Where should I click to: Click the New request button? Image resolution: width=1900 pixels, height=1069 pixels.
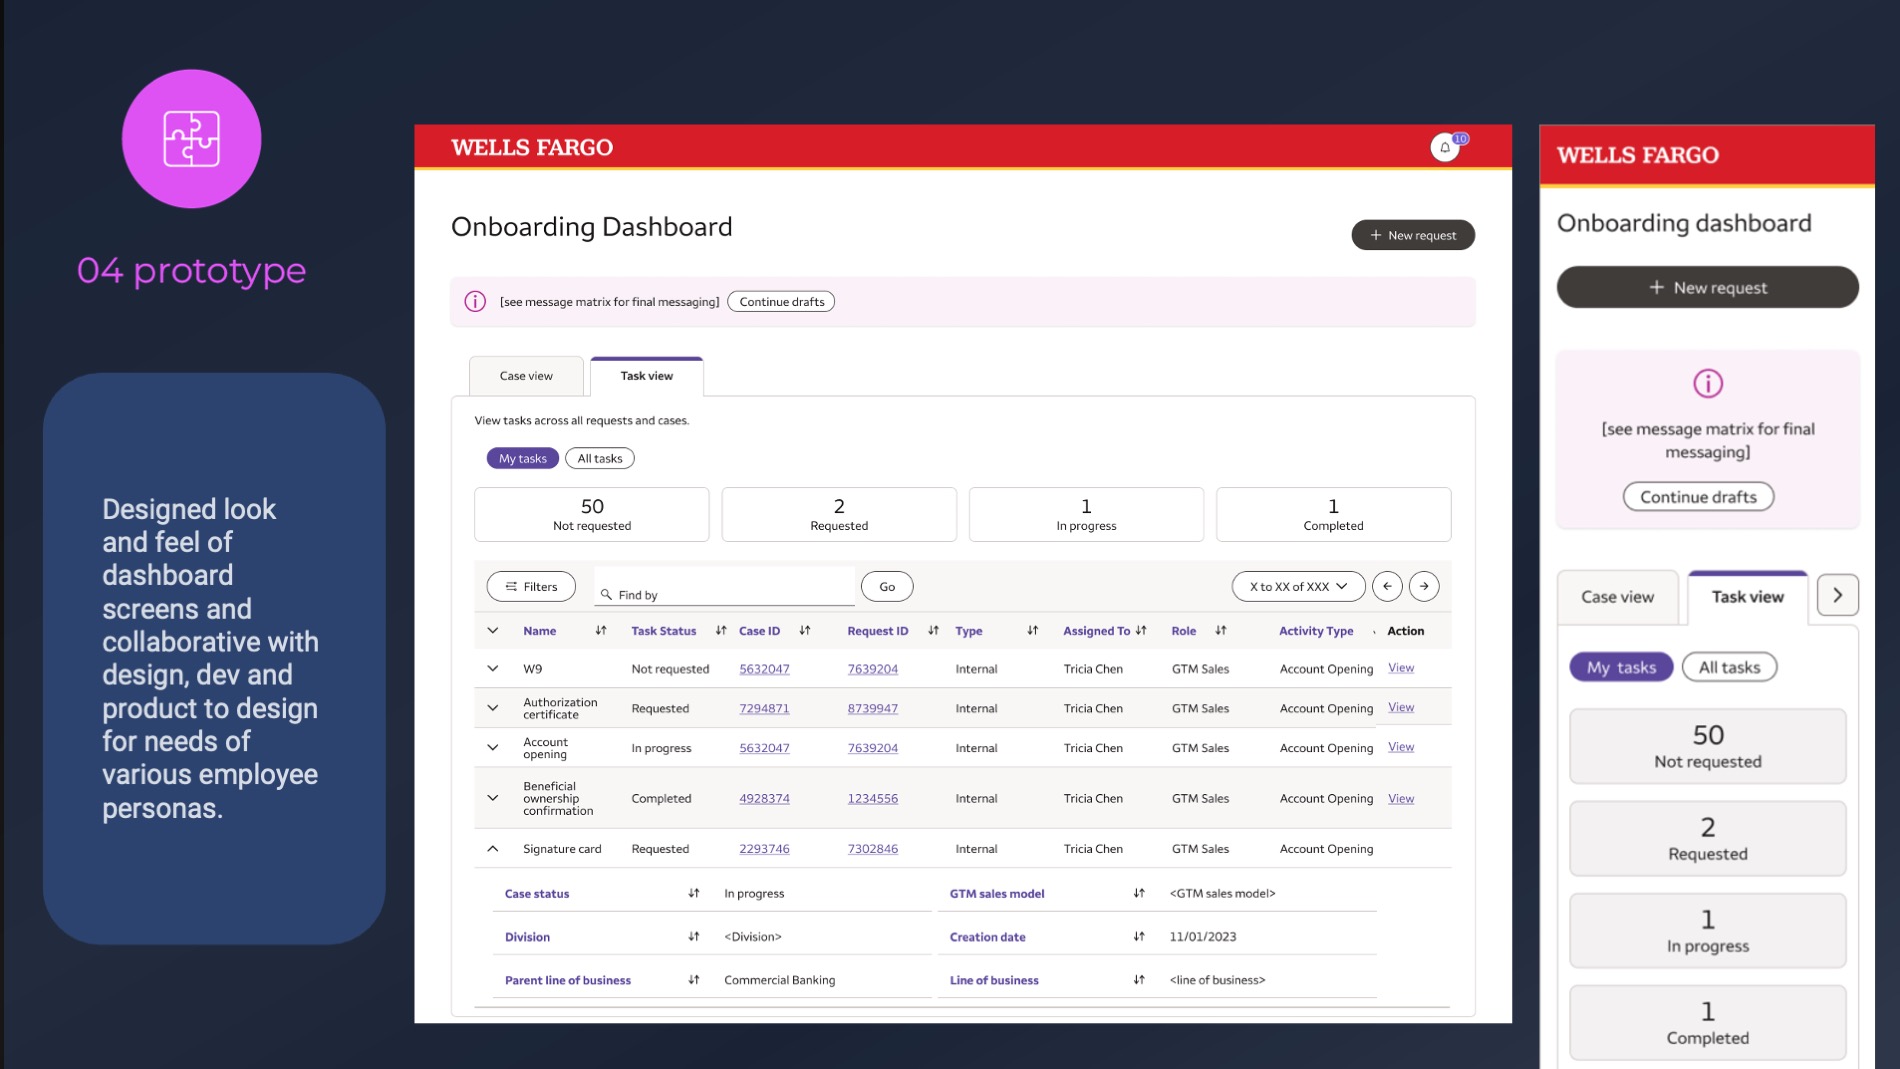click(x=1412, y=235)
